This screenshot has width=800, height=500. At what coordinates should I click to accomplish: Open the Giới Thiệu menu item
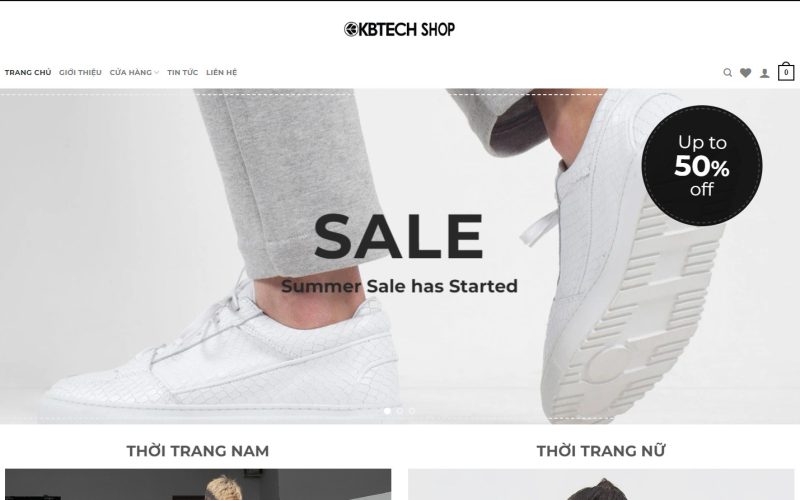point(80,72)
